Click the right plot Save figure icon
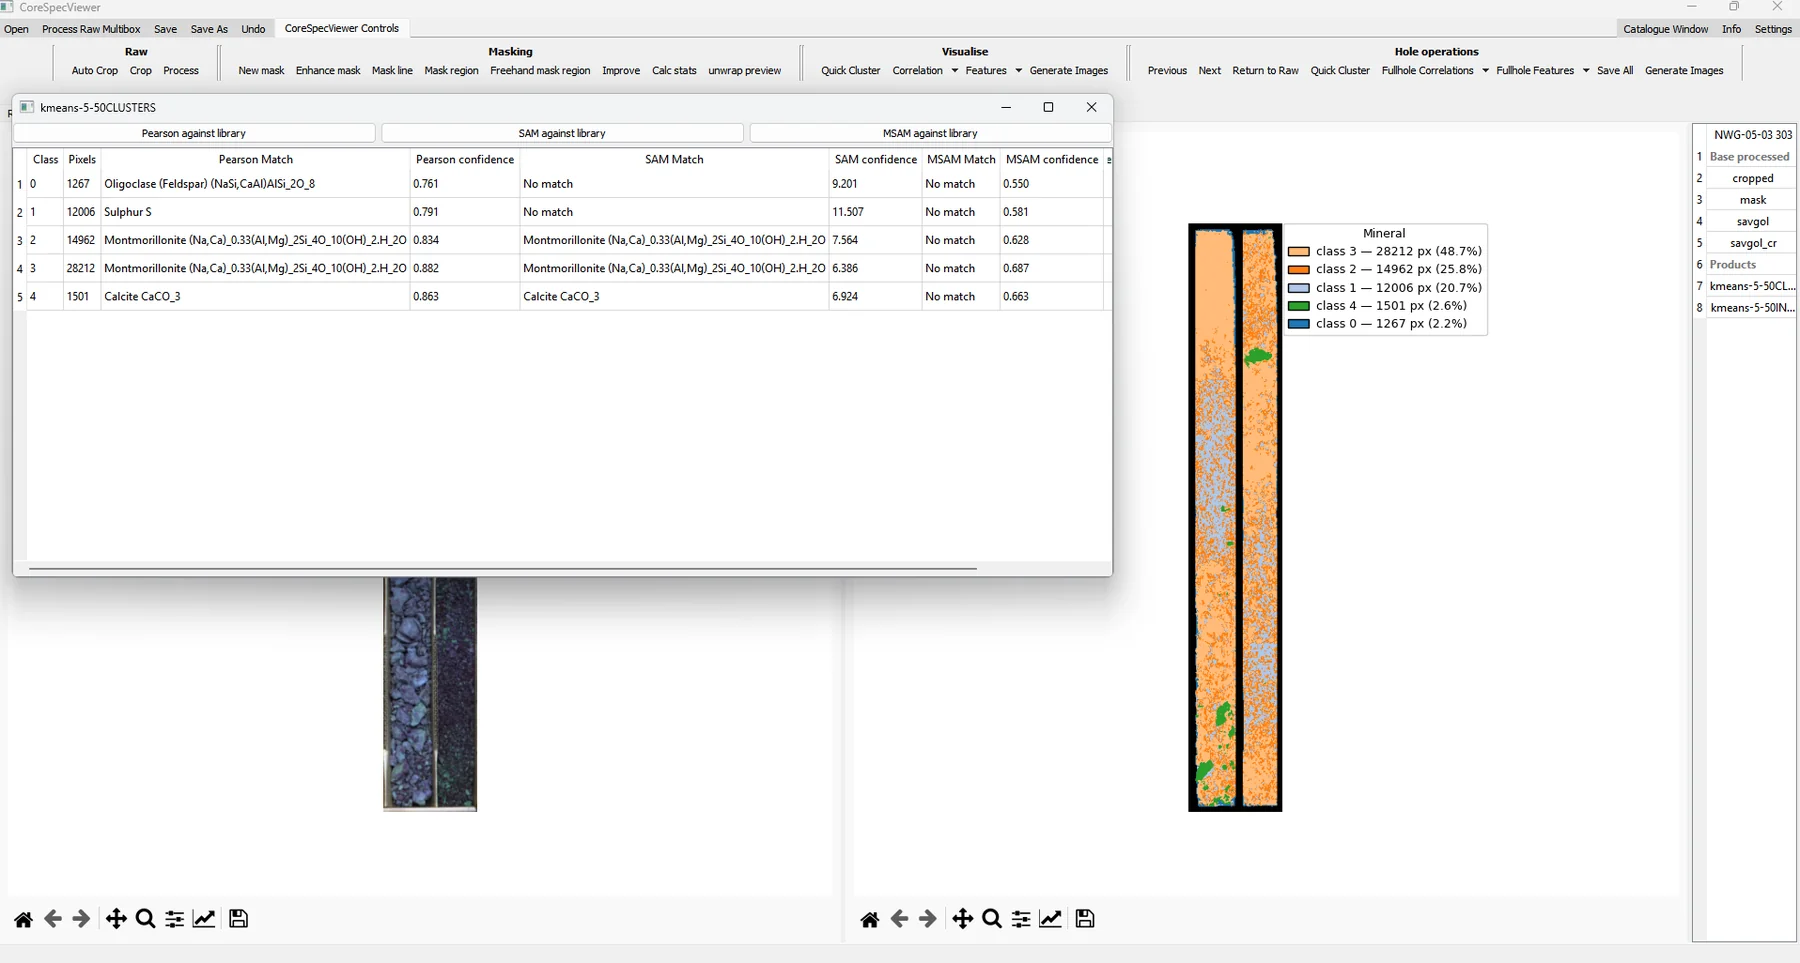The width and height of the screenshot is (1800, 963). [1085, 919]
